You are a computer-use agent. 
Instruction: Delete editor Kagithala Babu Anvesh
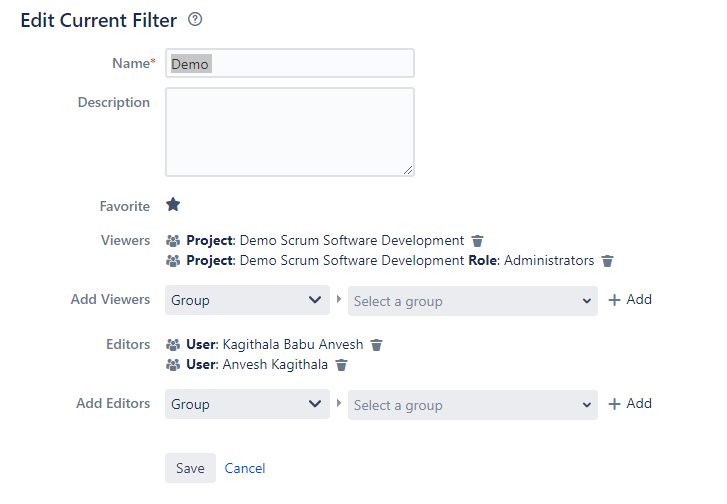[x=376, y=345]
